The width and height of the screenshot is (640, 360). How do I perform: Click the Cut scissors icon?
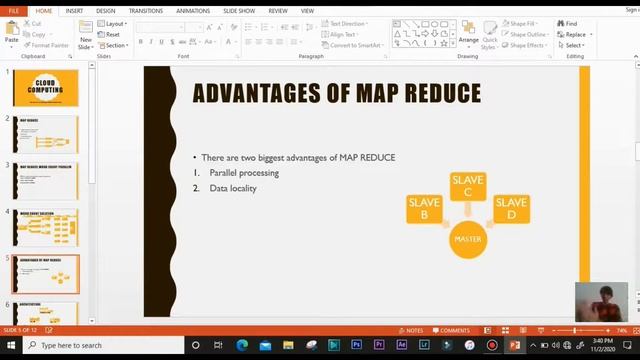point(27,24)
